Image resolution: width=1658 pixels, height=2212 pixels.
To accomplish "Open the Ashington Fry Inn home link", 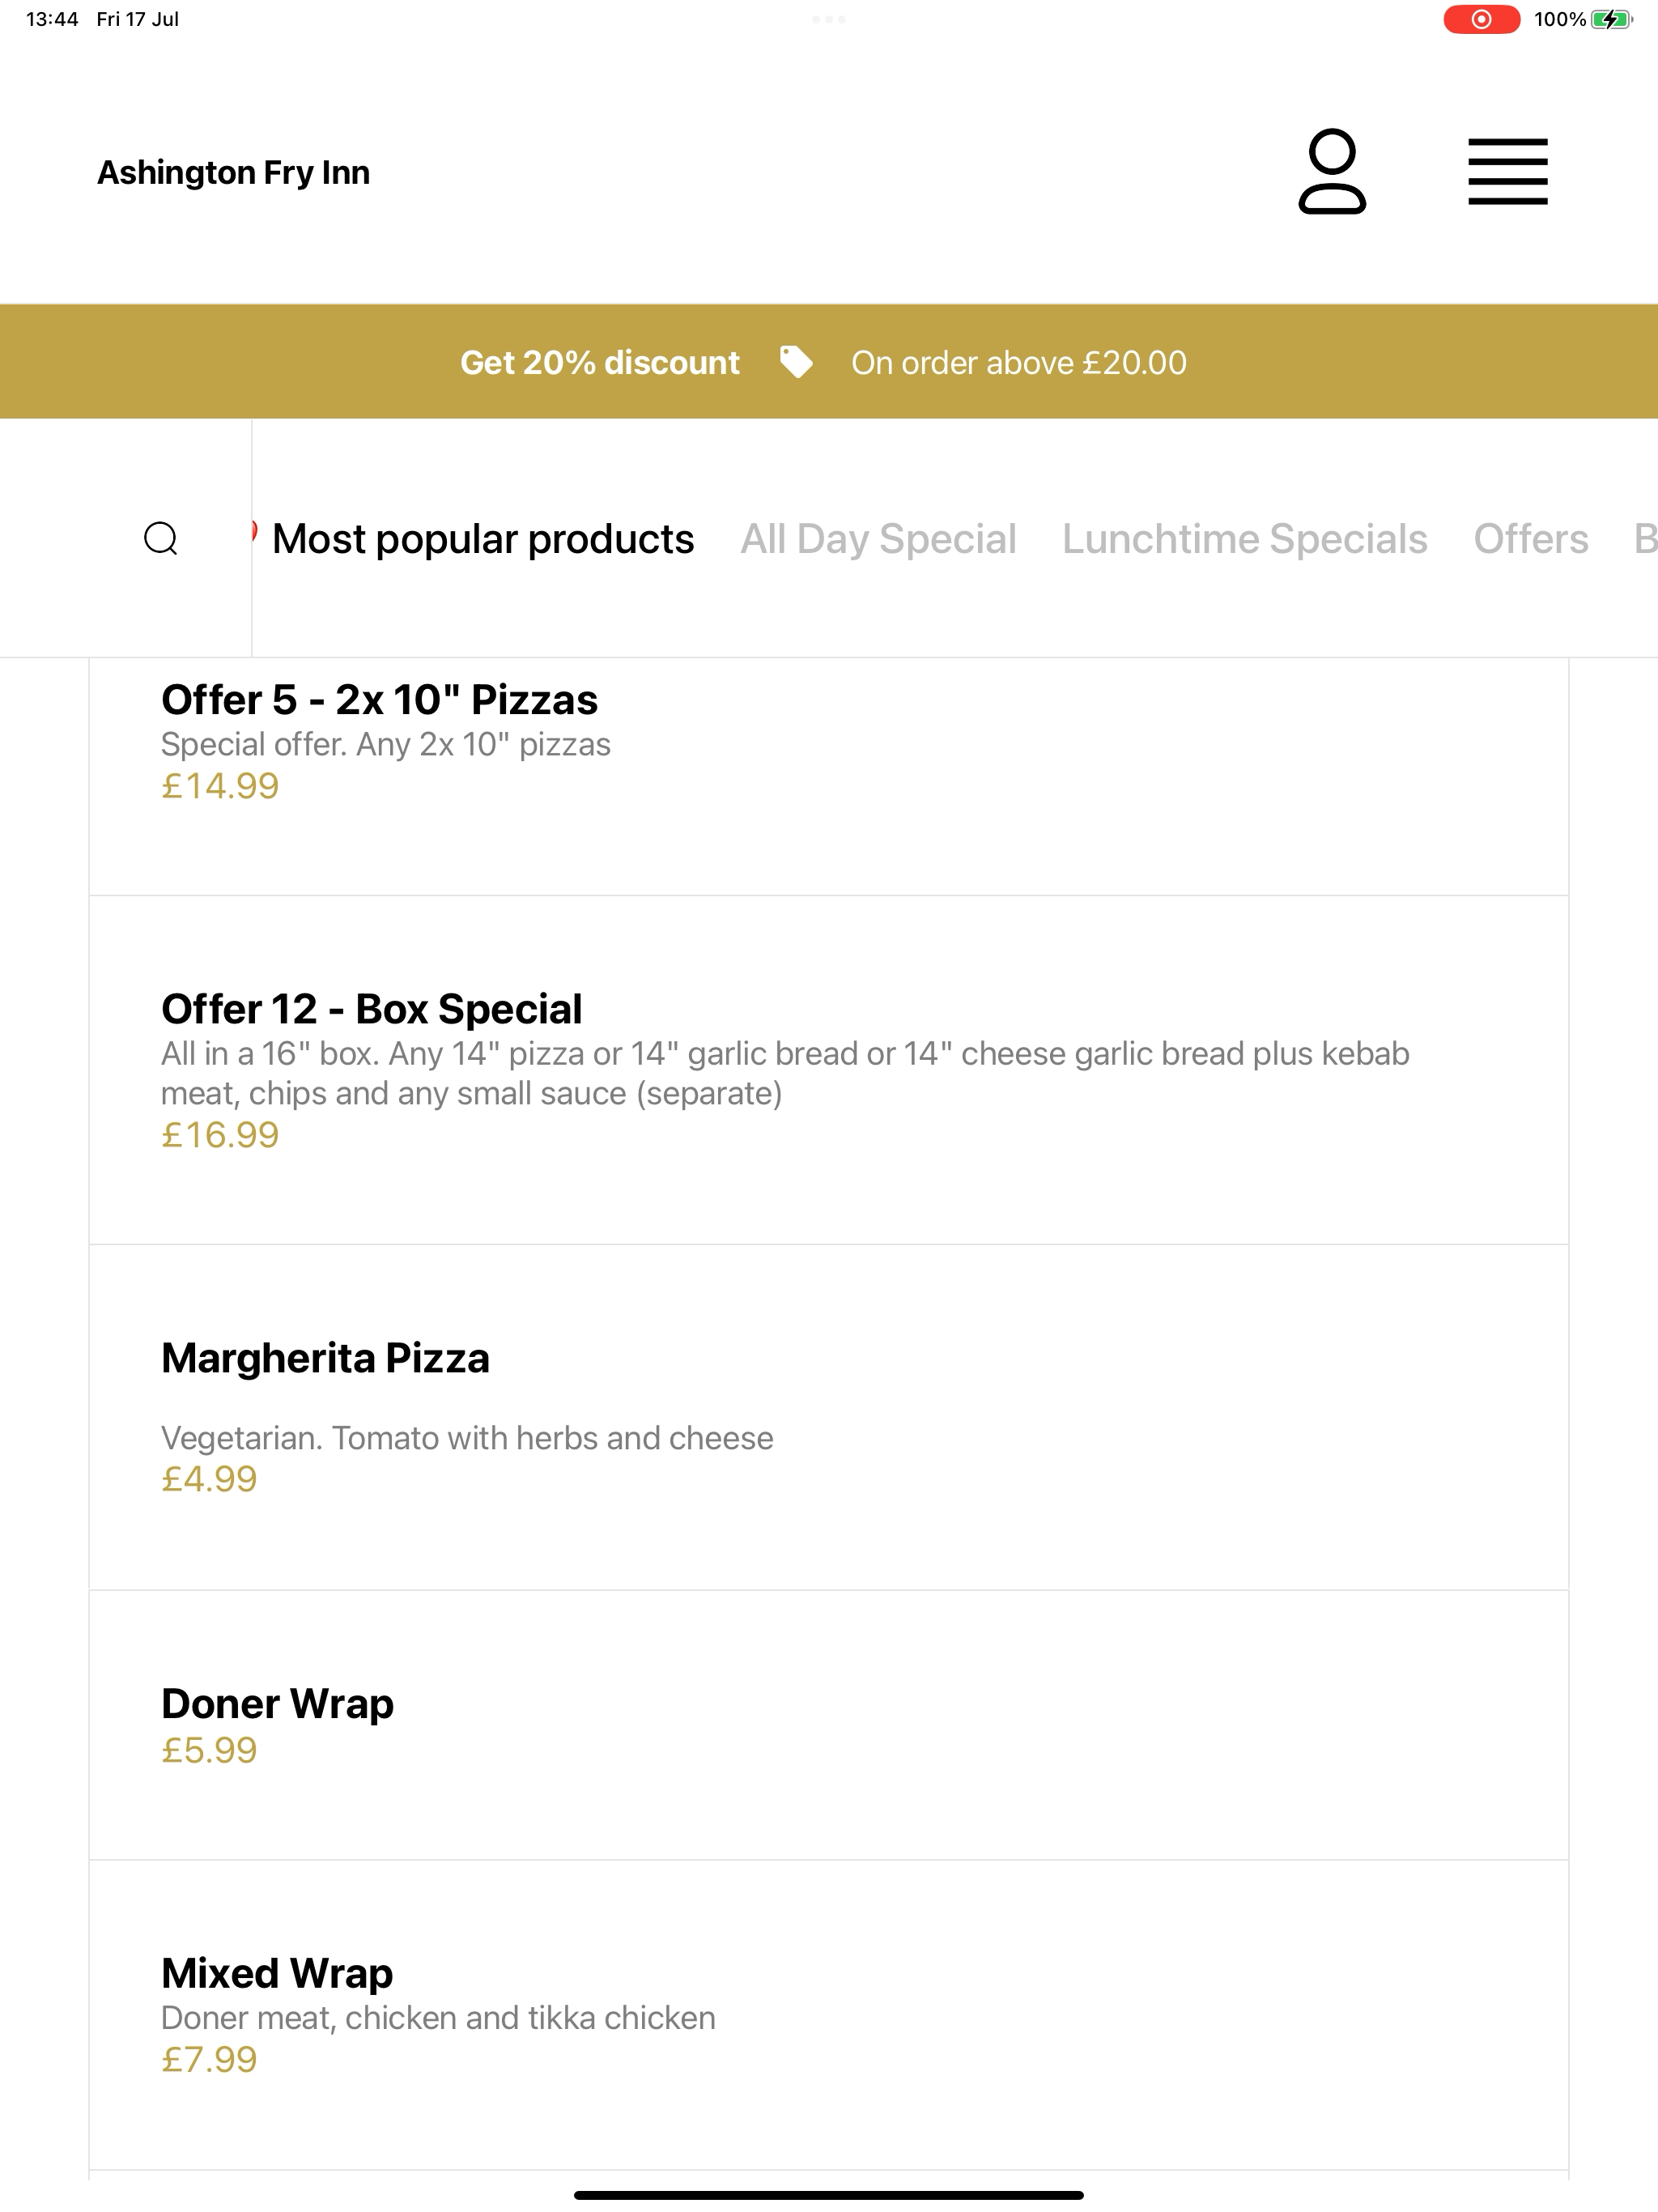I will (233, 173).
